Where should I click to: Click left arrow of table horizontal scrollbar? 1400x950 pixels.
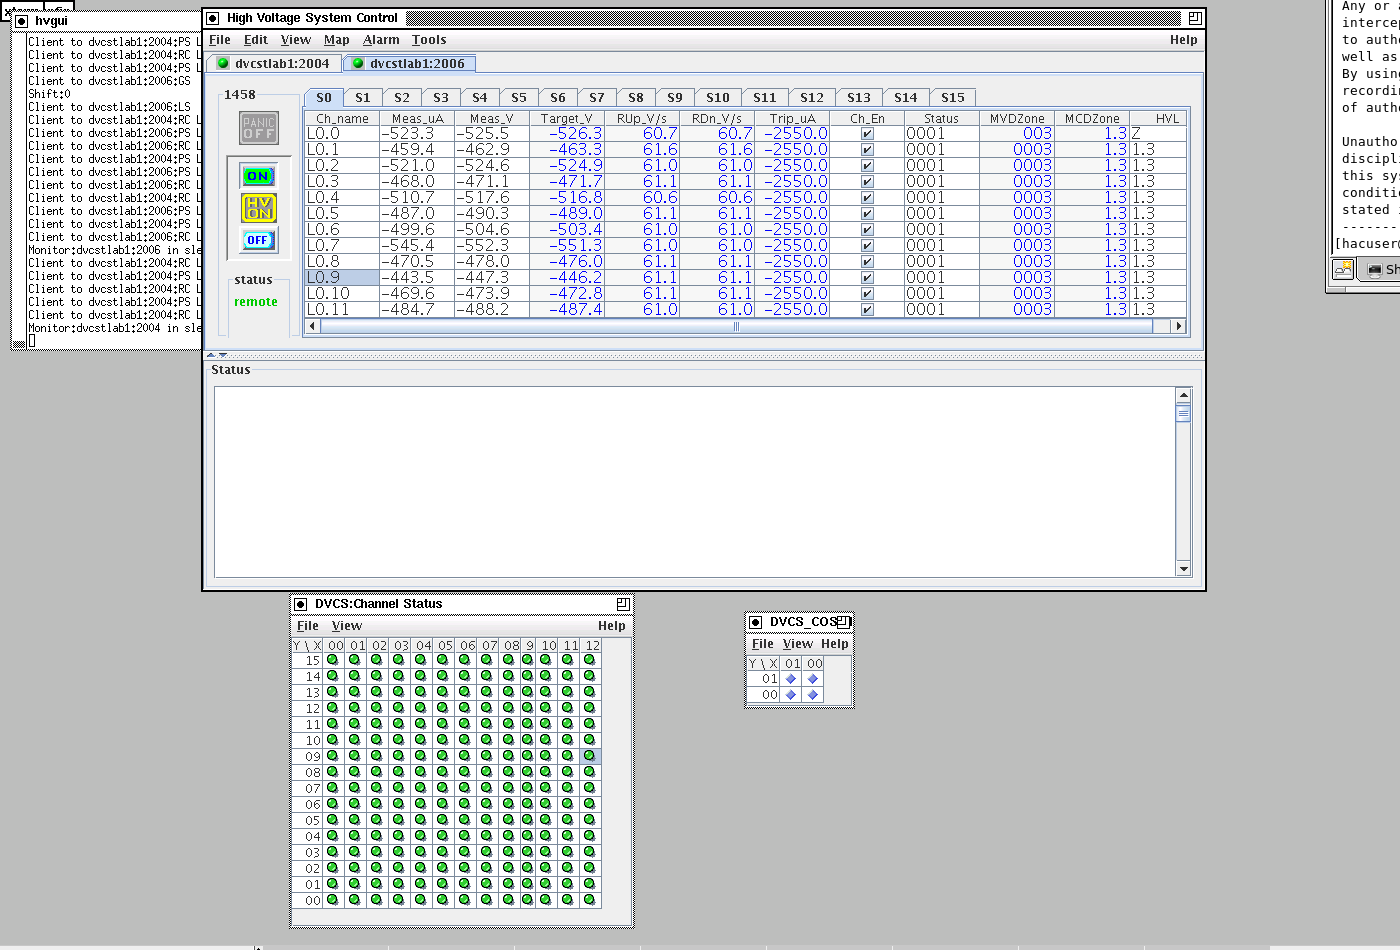[312, 326]
